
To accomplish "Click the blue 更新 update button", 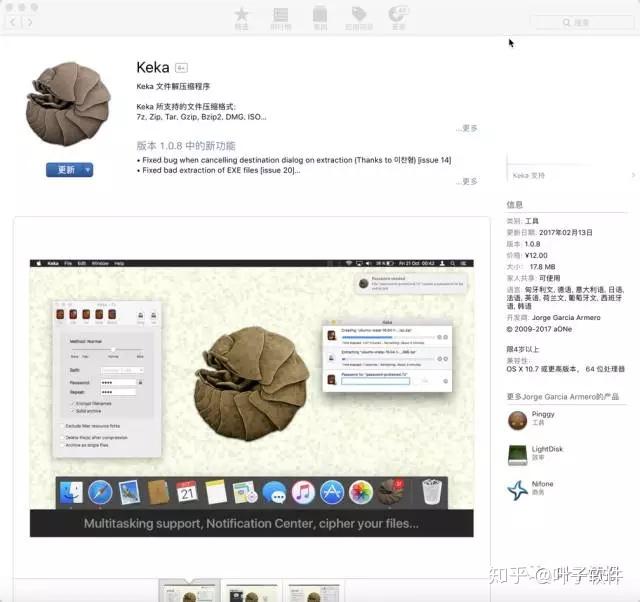I will tap(65, 170).
